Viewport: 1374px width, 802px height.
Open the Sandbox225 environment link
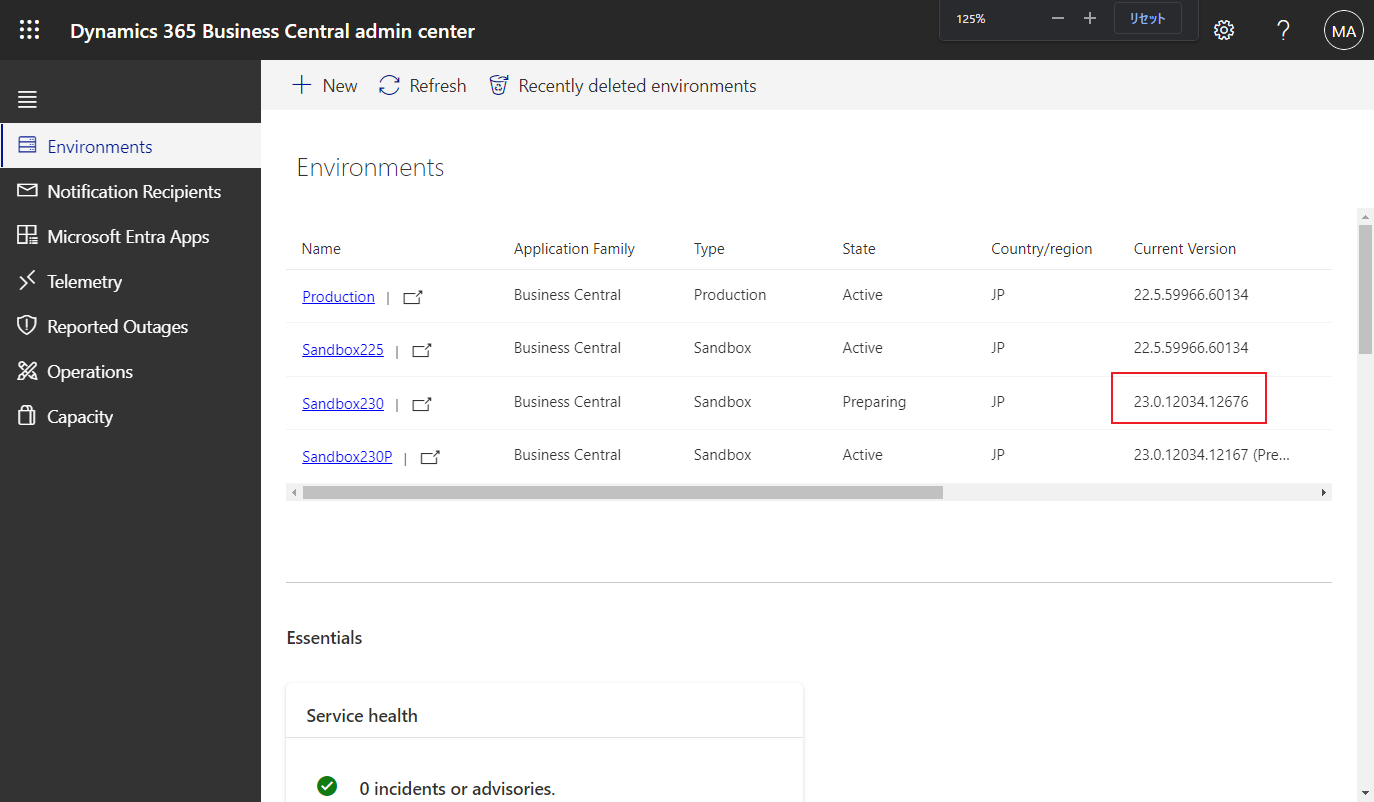[342, 349]
